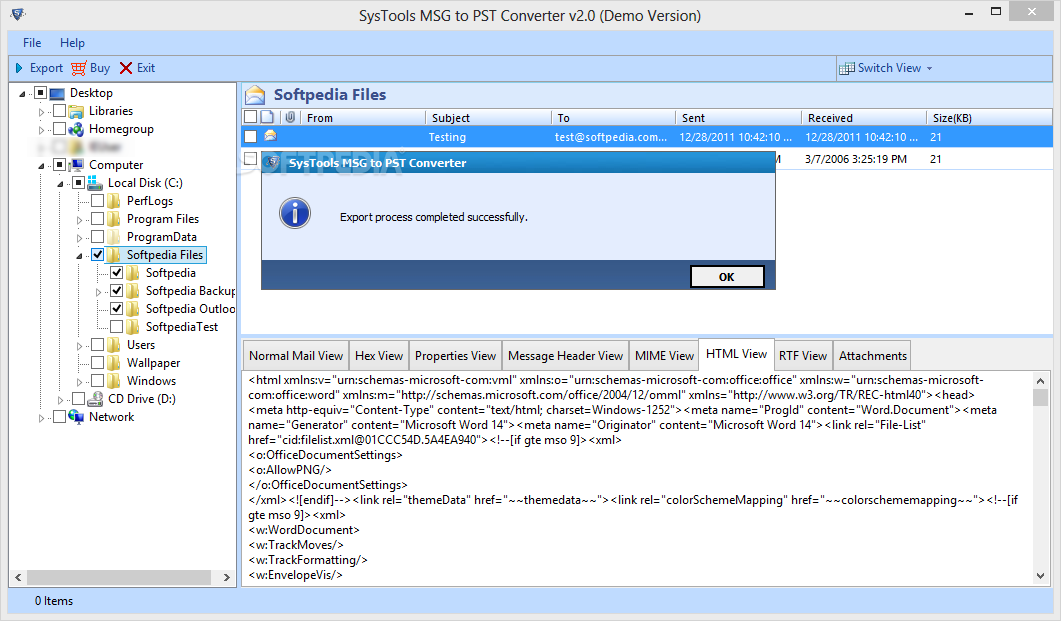This screenshot has height=621, width=1061.
Task: Click the Network icon in tree
Action: coord(76,417)
